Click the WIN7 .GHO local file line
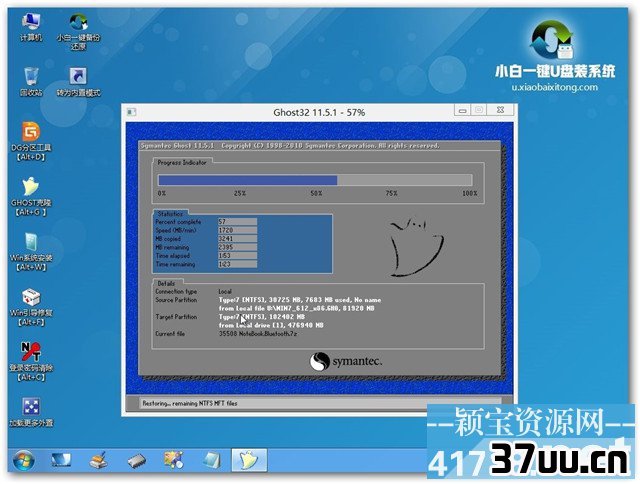Viewport: 640px width, 484px height. point(296,309)
